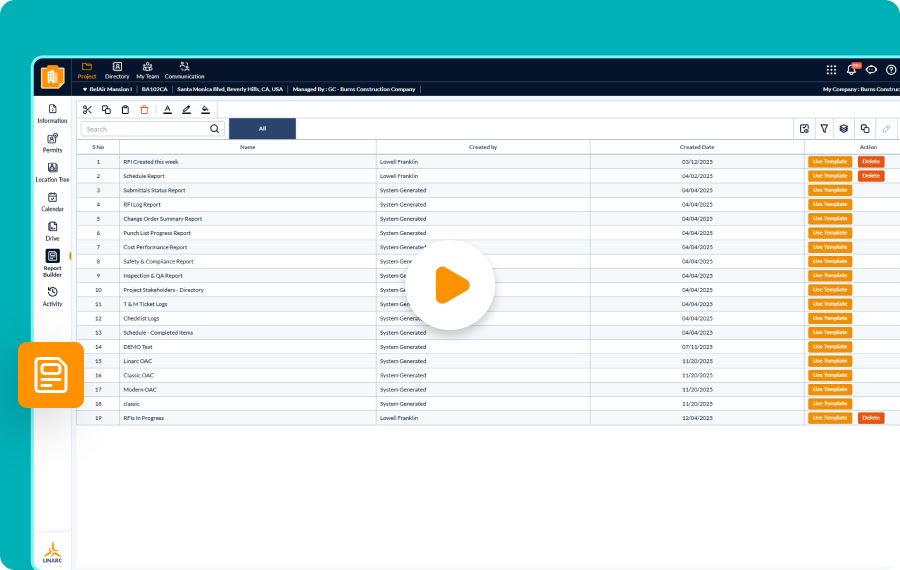
Task: Click the duplicate squares icon near the filter
Action: (865, 129)
